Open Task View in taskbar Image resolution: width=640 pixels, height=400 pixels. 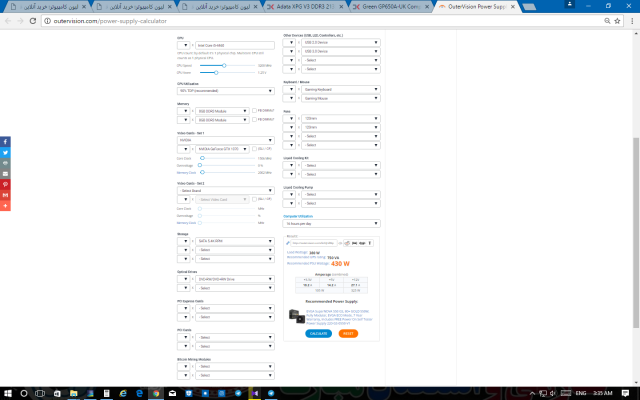point(40,393)
